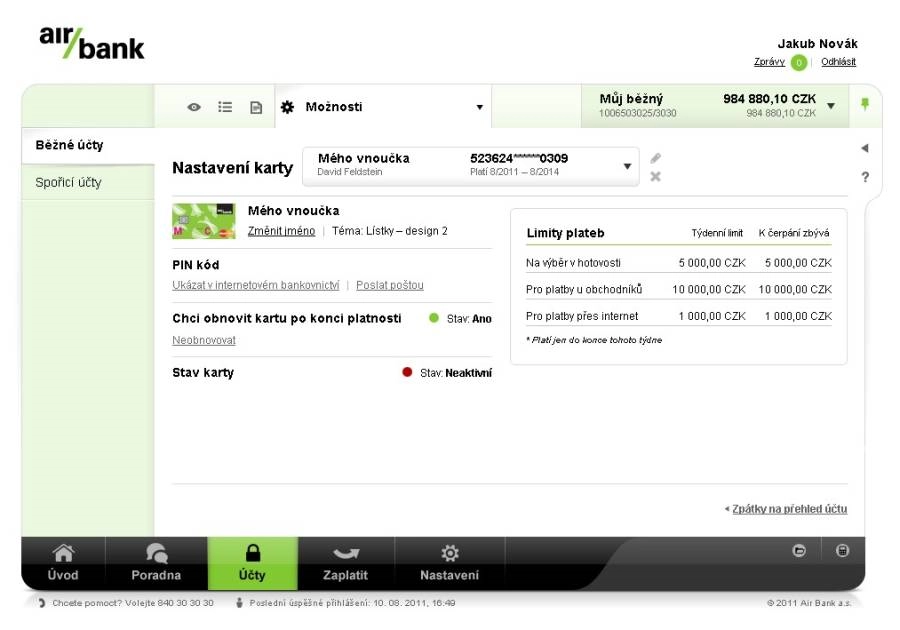Click the pencil edit icon beside card selector
The image size is (900, 630).
pyautogui.click(x=656, y=158)
